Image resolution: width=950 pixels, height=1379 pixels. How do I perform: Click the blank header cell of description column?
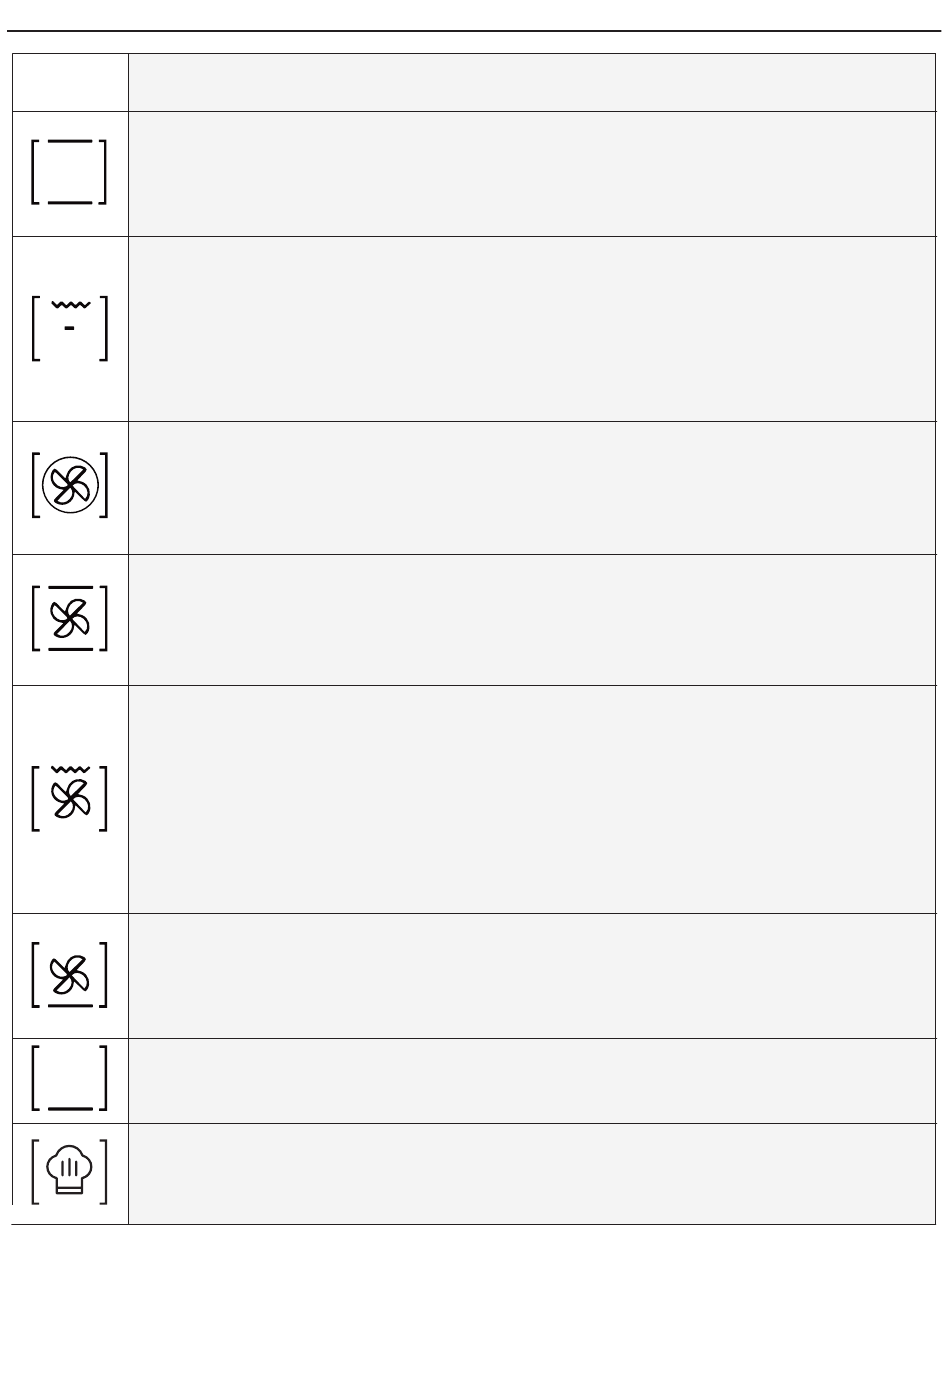532,82
